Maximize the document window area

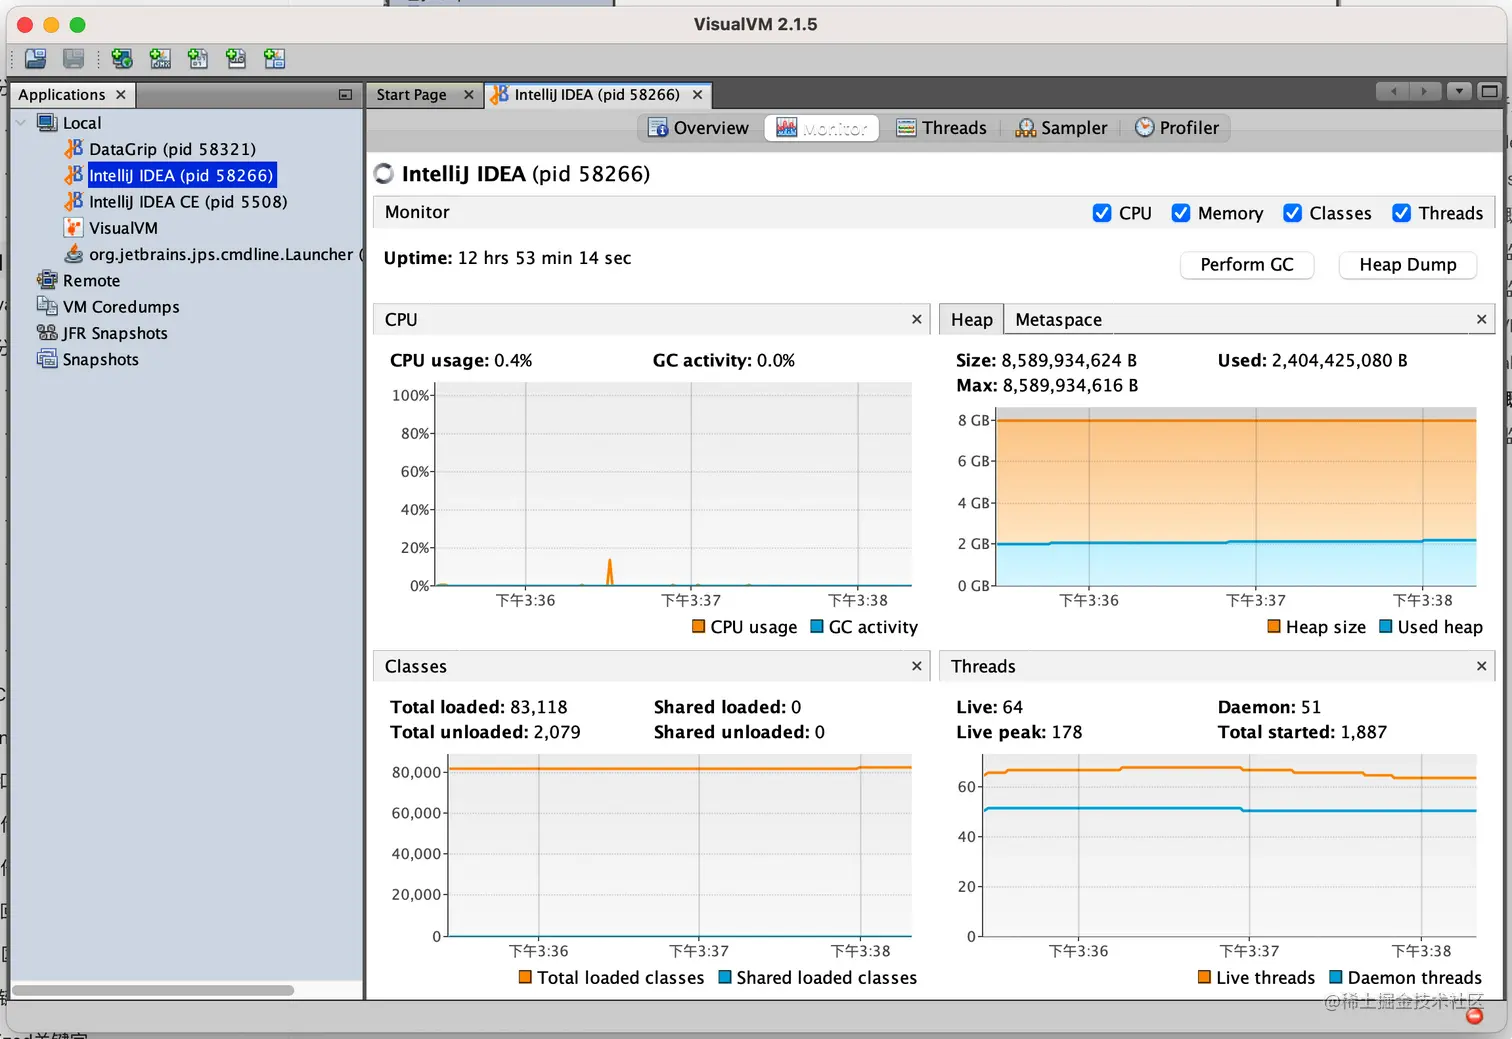1489,91
